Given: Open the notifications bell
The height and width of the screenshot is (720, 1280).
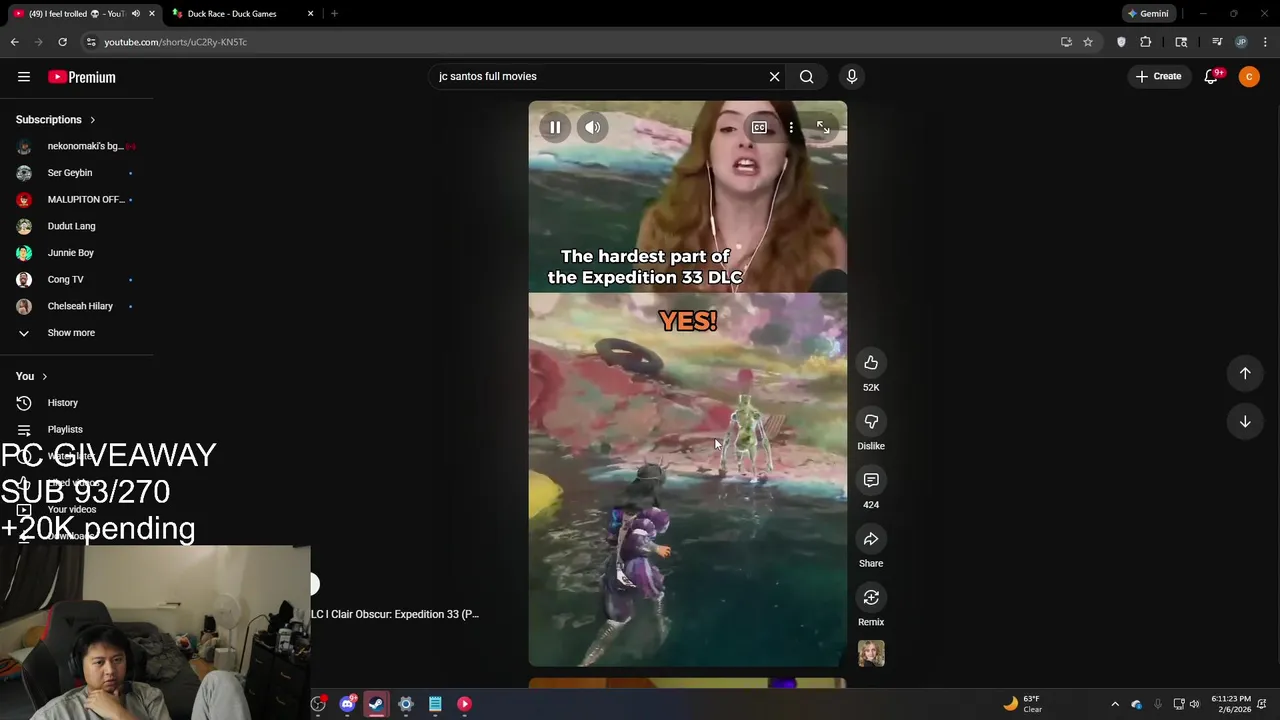Looking at the screenshot, I should point(1211,76).
